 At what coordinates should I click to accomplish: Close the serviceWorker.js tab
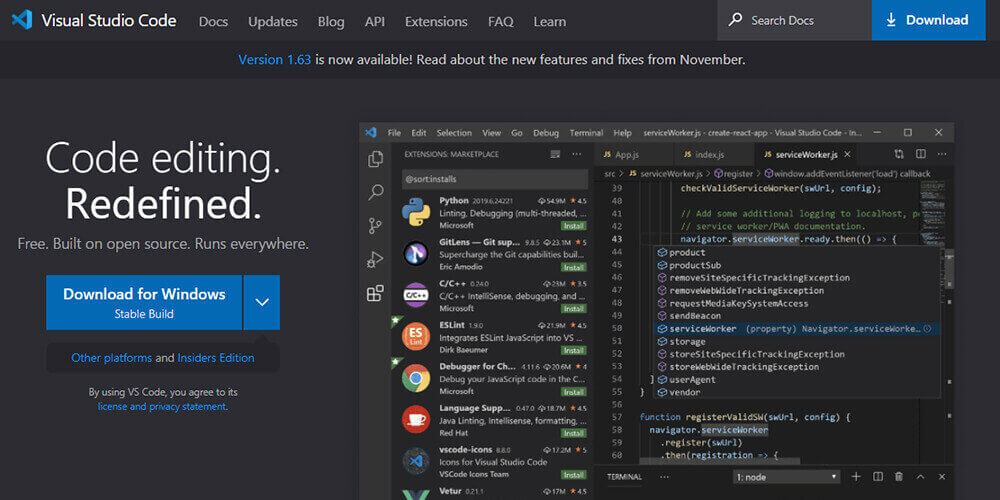pos(847,154)
